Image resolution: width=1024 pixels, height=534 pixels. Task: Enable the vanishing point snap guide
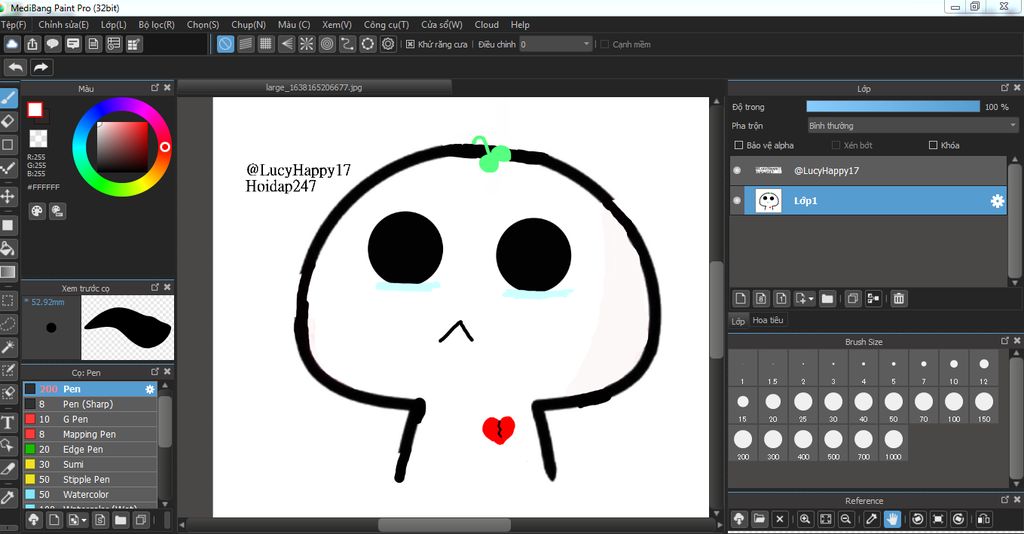pyautogui.click(x=286, y=44)
